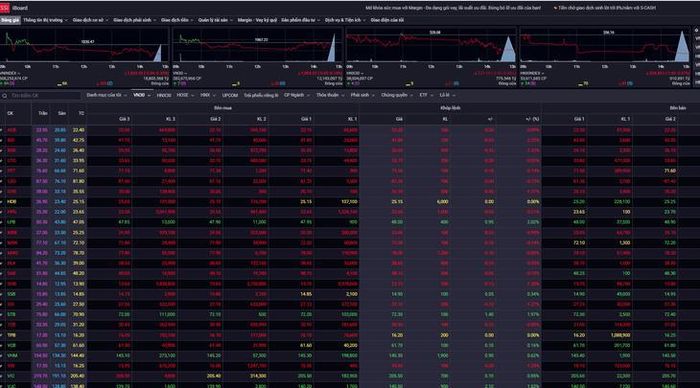Select the HNX30 board filter
This screenshot has height=388, width=700.
164,96
